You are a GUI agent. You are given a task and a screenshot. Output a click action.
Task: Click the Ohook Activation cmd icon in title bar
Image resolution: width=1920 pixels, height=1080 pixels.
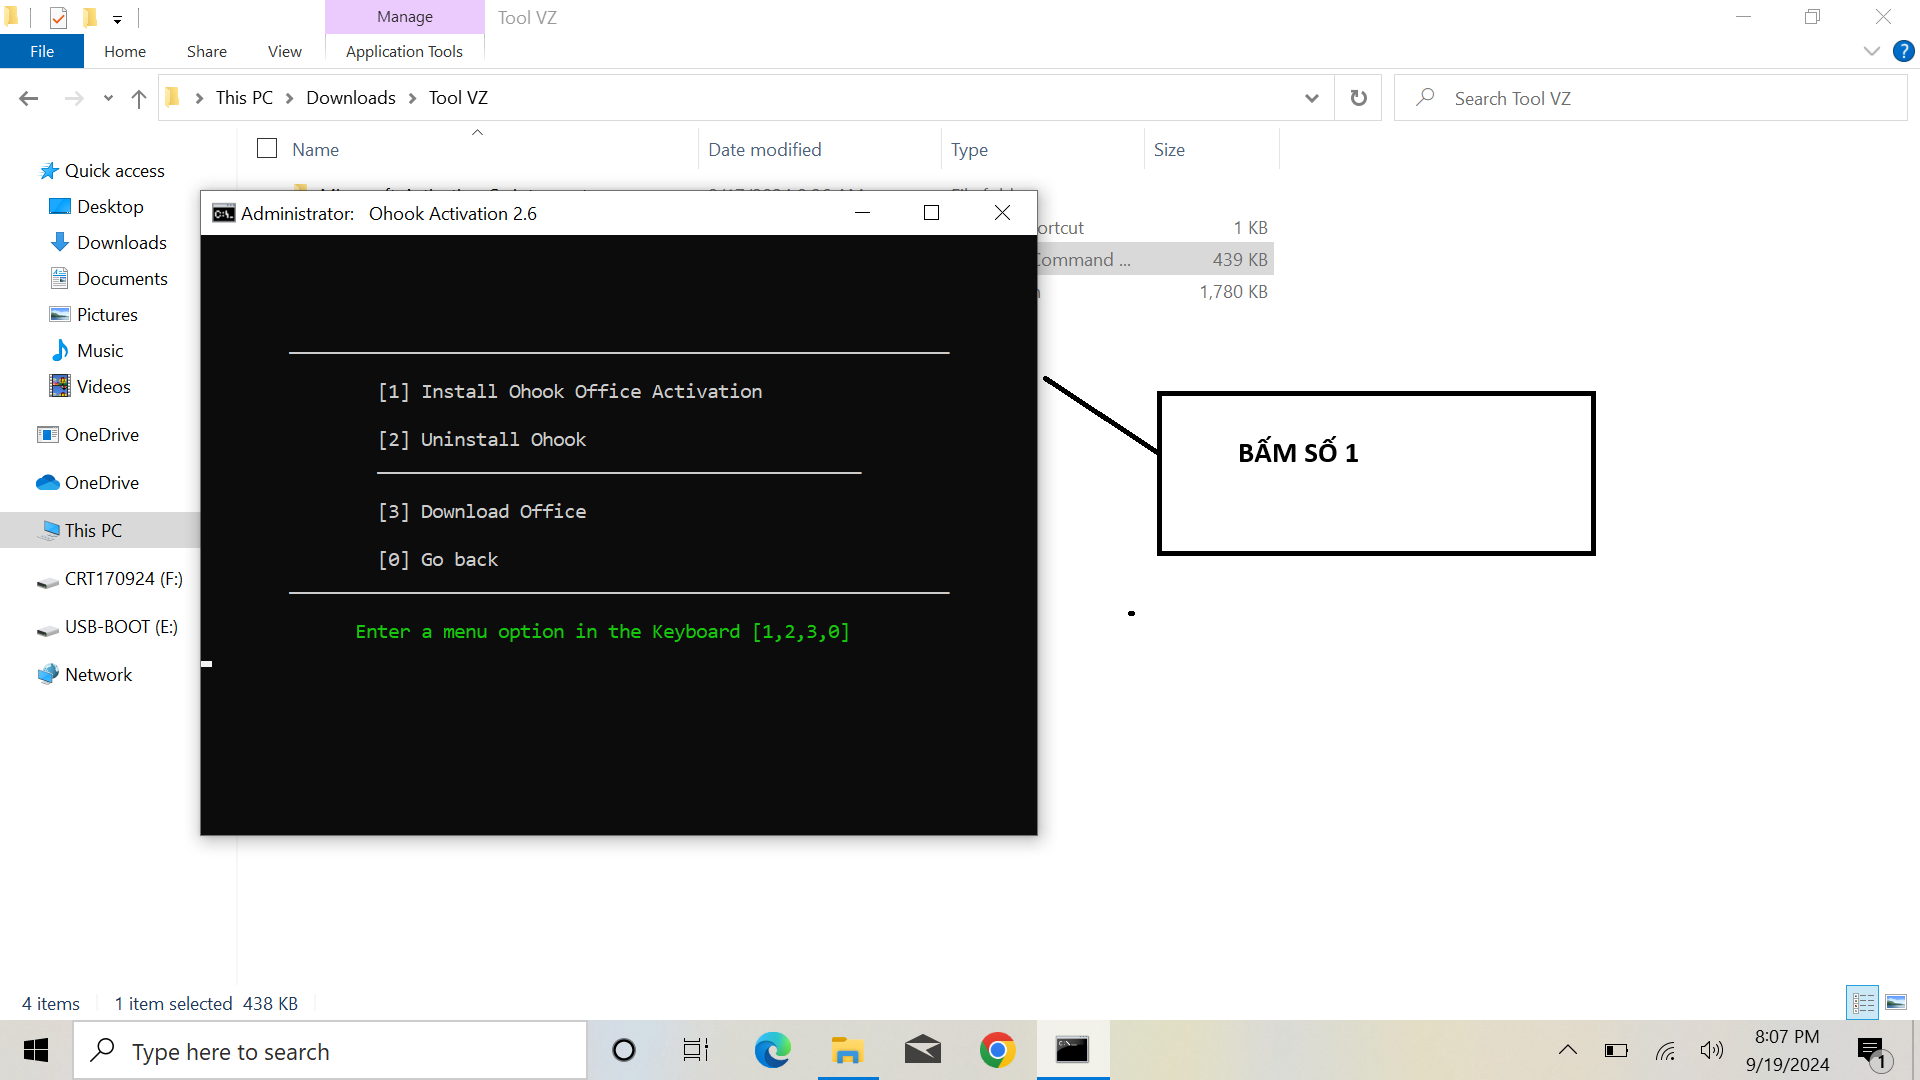pyautogui.click(x=223, y=213)
